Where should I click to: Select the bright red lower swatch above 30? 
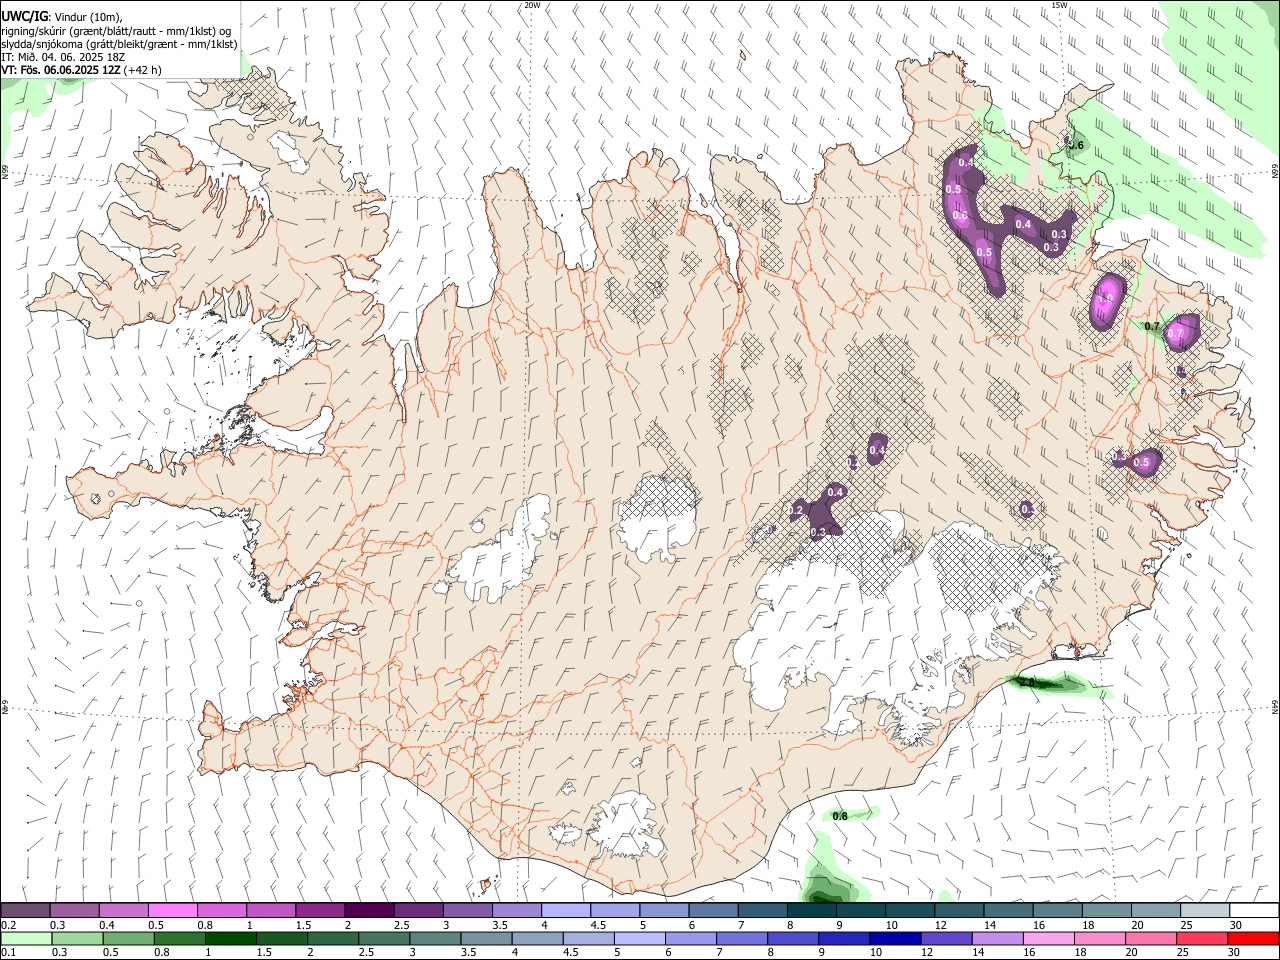1253,938
